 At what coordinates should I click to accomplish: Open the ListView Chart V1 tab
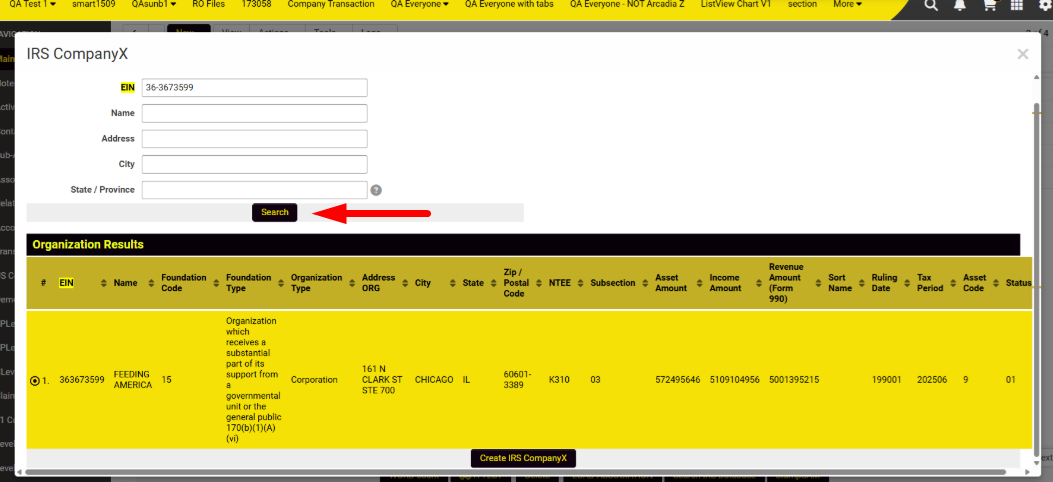point(735,4)
